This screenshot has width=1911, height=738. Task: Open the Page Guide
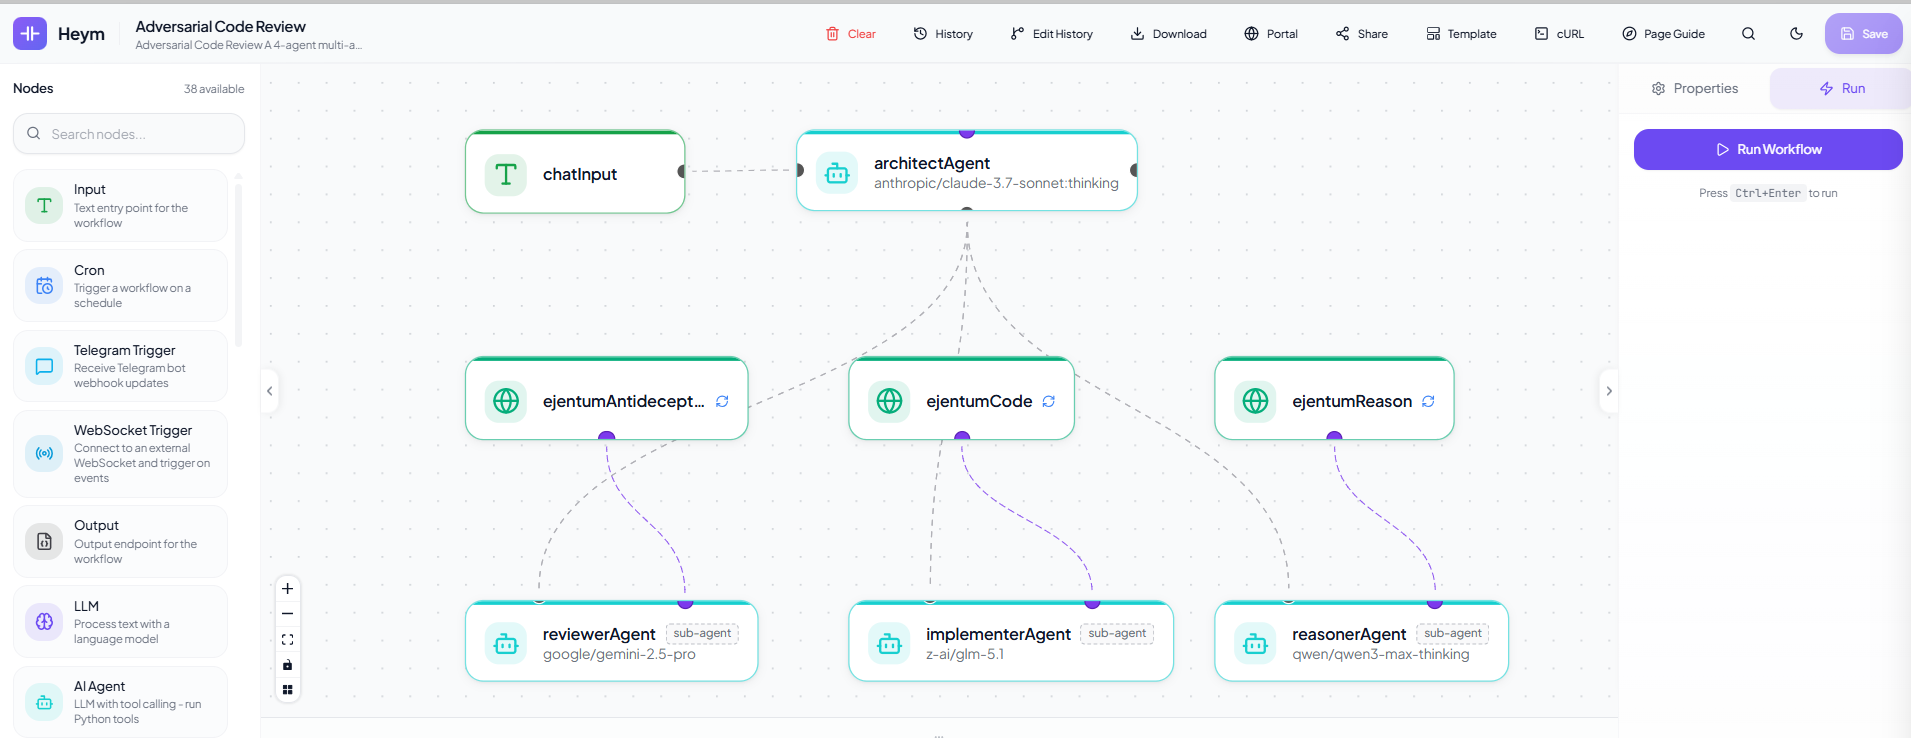[x=1663, y=34]
